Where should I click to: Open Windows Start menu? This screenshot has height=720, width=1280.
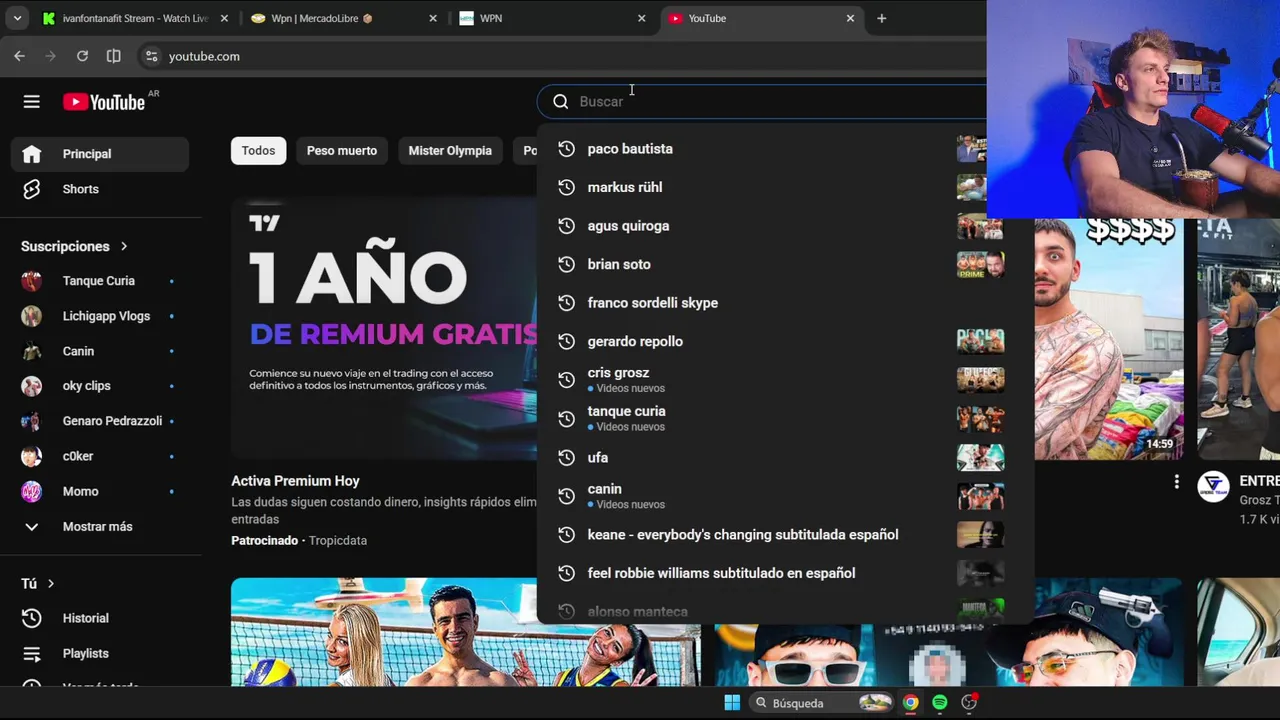click(x=732, y=703)
